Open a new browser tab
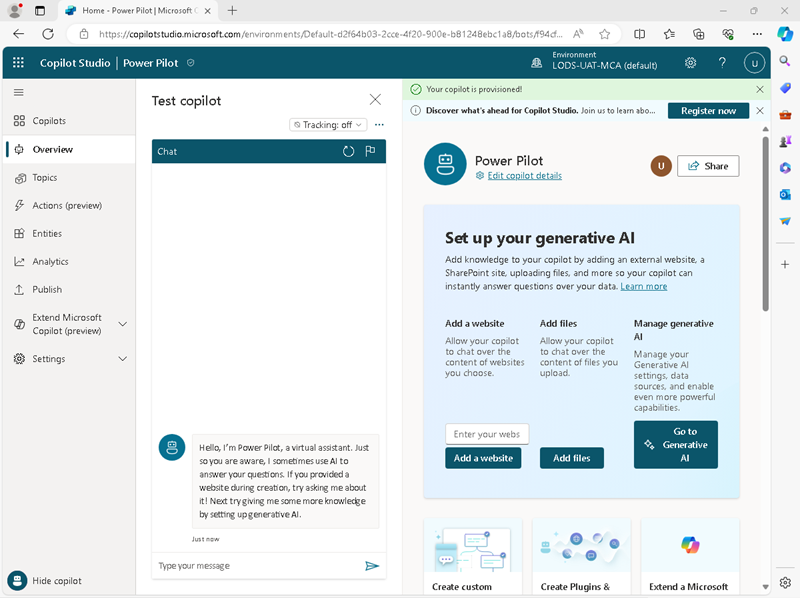 click(232, 10)
